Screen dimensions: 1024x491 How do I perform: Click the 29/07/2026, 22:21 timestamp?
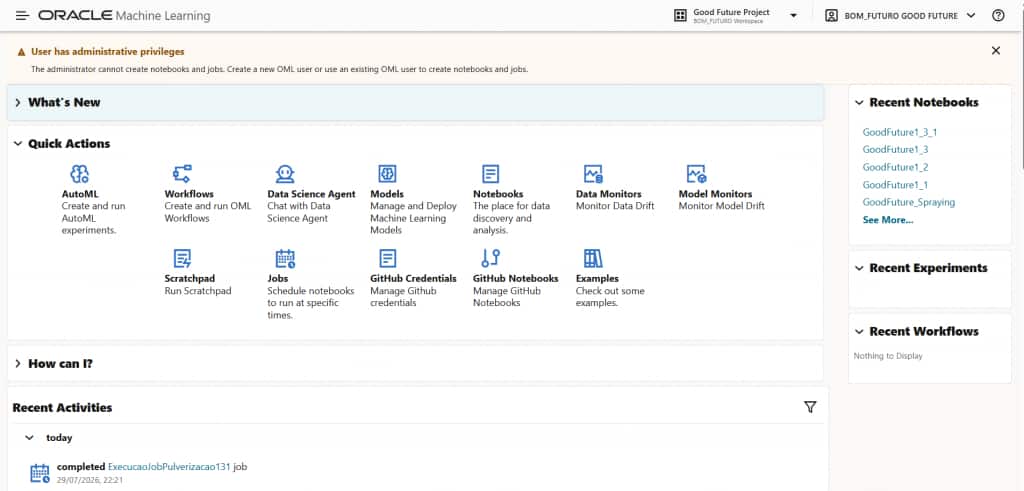click(x=90, y=480)
